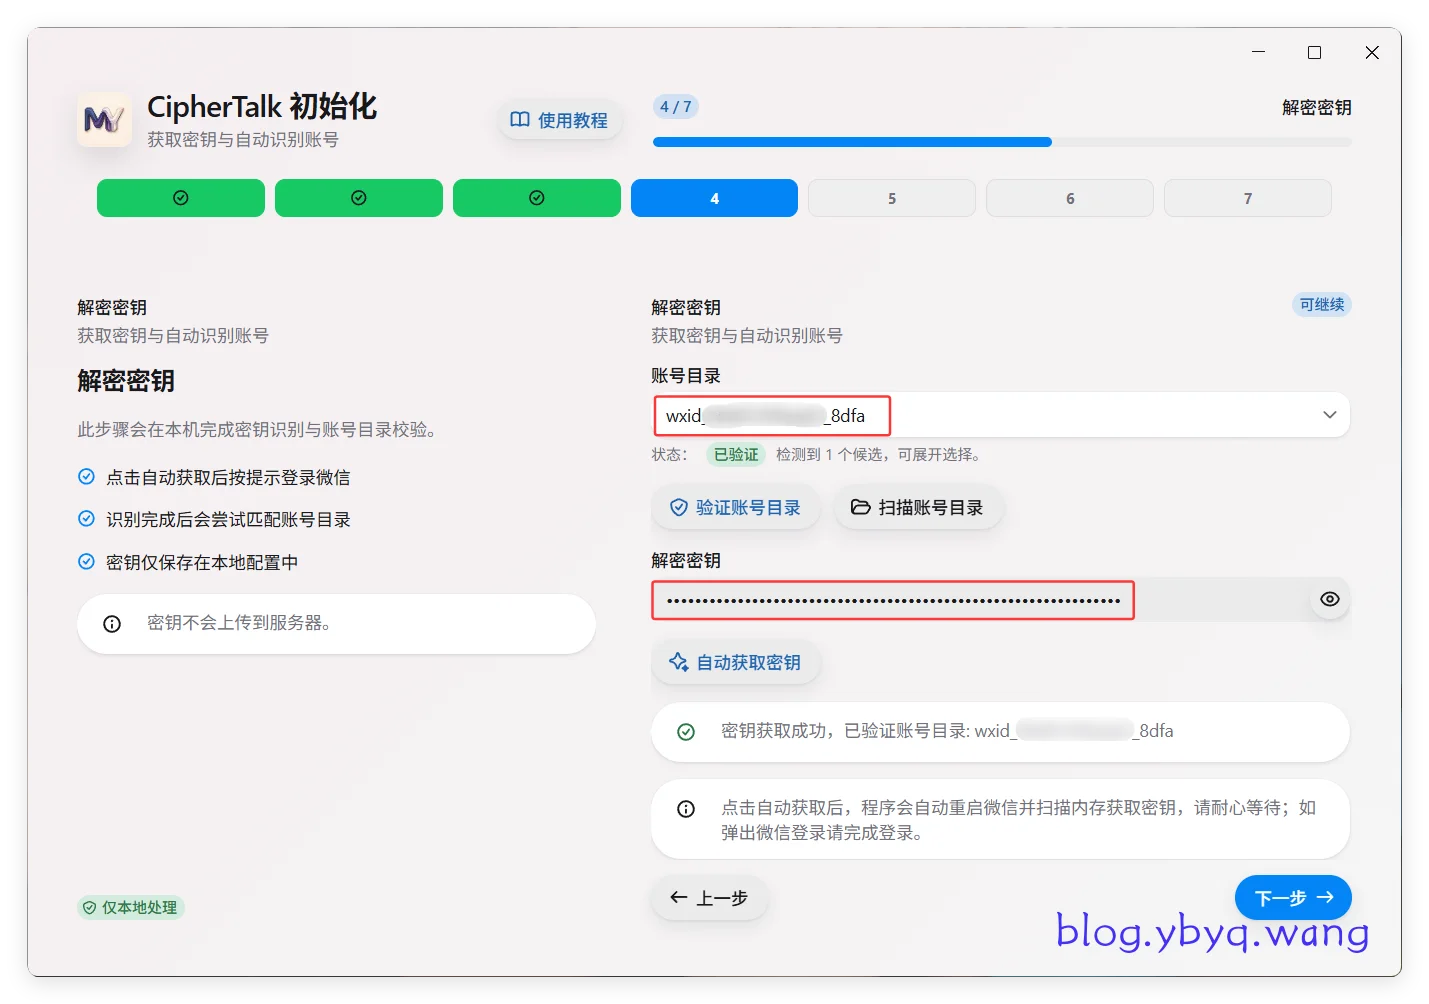The height and width of the screenshot is (1004, 1429).
Task: Close the CipherTalk window
Action: (1372, 52)
